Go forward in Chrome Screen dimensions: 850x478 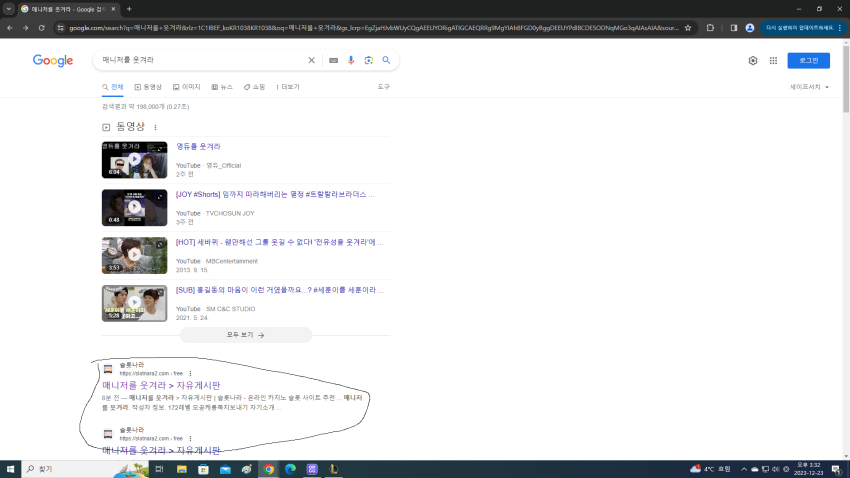point(25,28)
